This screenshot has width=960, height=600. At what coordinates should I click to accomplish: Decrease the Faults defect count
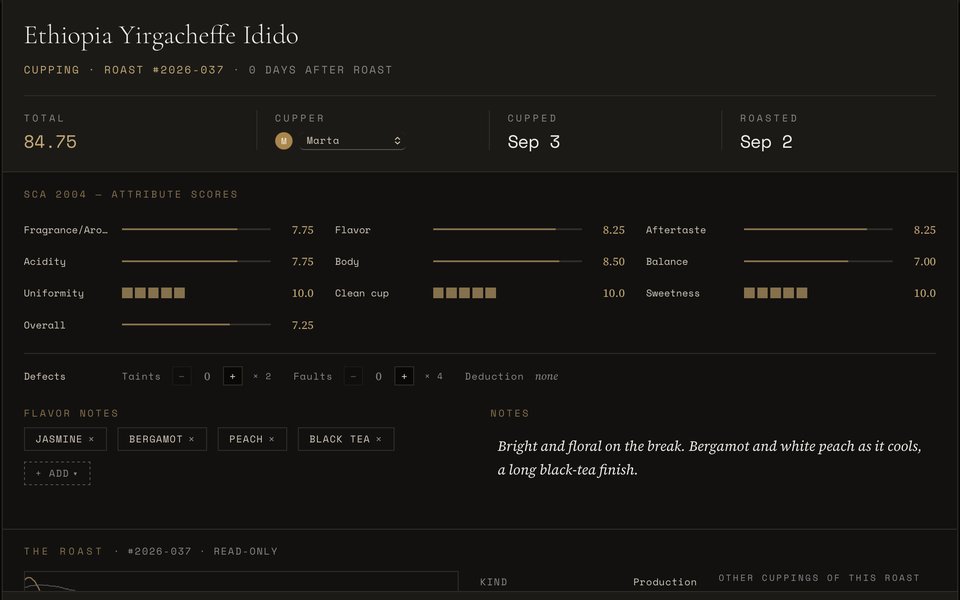(353, 376)
